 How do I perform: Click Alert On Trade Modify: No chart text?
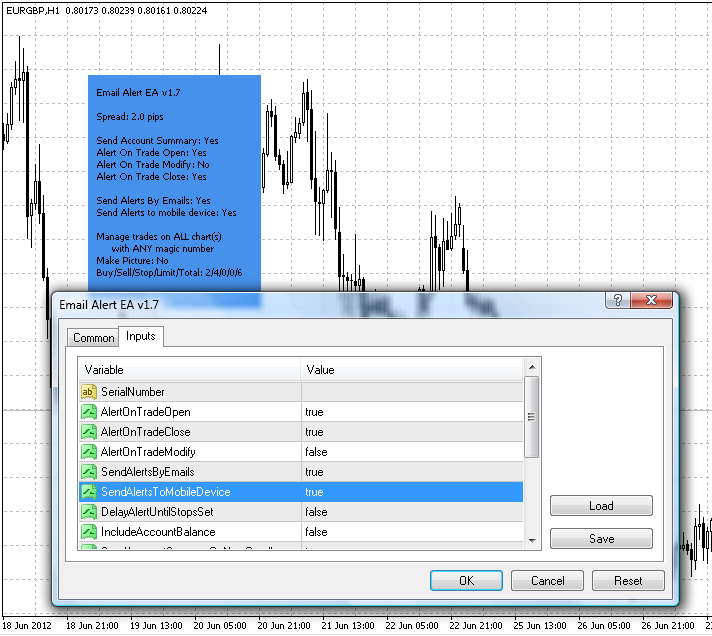point(153,164)
